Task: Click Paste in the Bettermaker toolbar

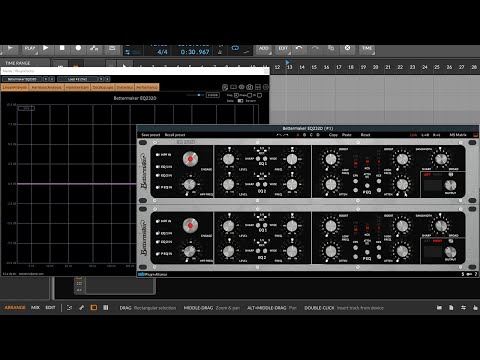Action: [347, 135]
